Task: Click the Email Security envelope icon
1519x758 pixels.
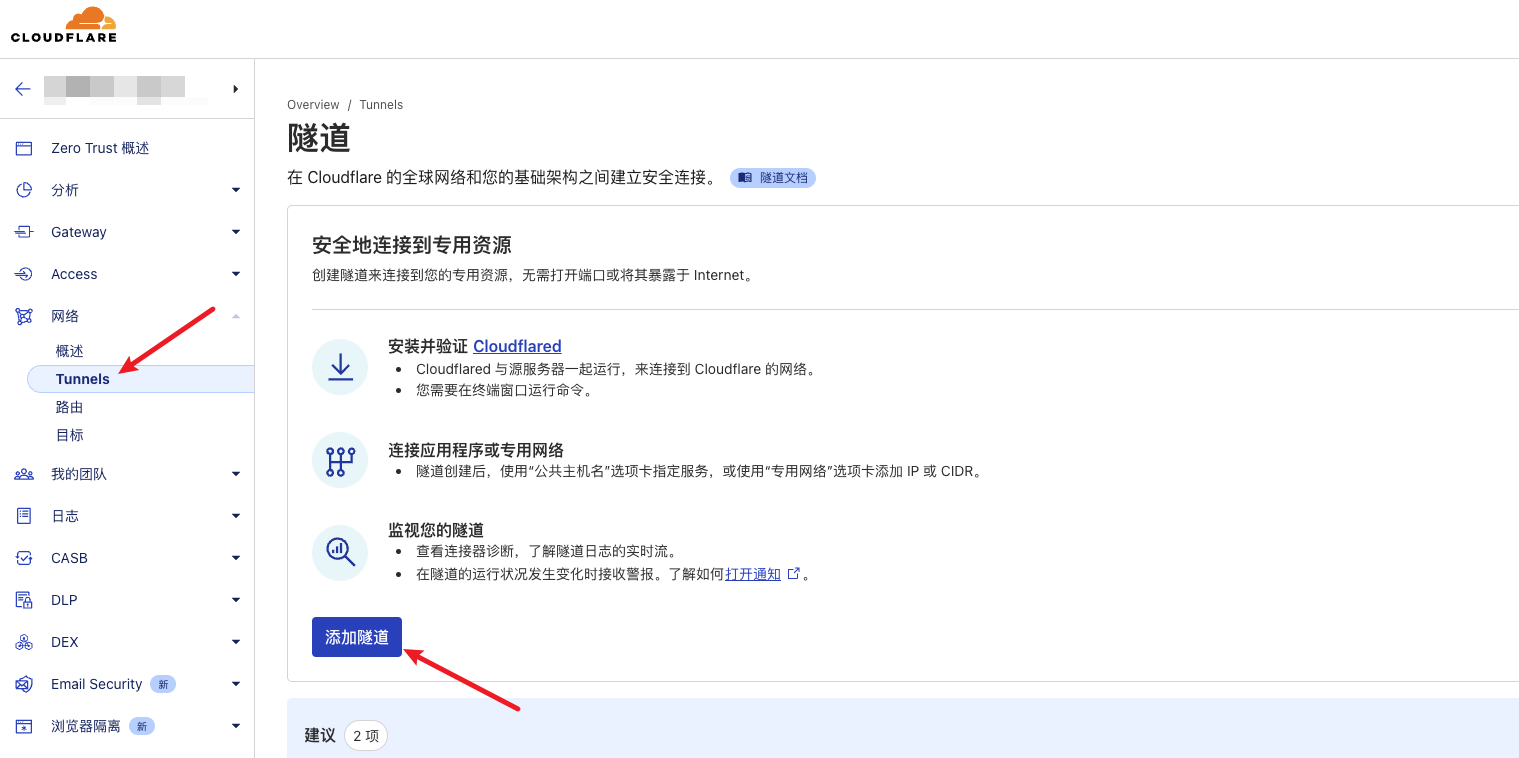Action: [24, 684]
